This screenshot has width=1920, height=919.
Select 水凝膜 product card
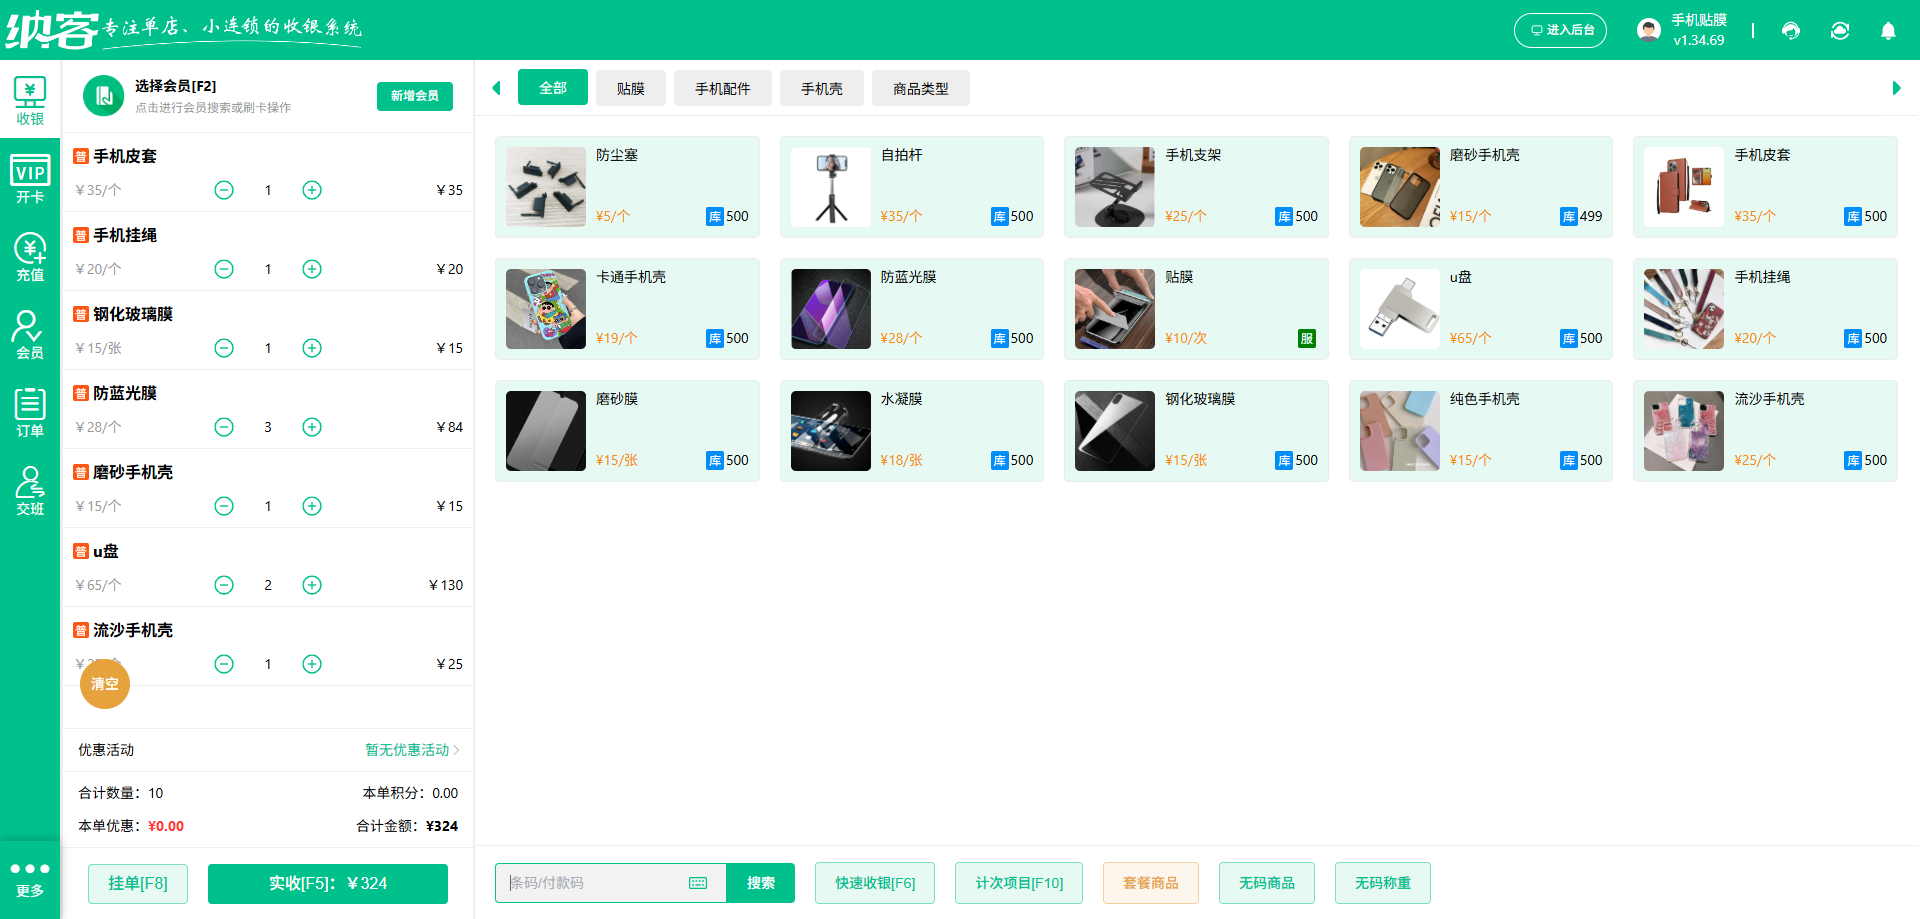pos(912,431)
